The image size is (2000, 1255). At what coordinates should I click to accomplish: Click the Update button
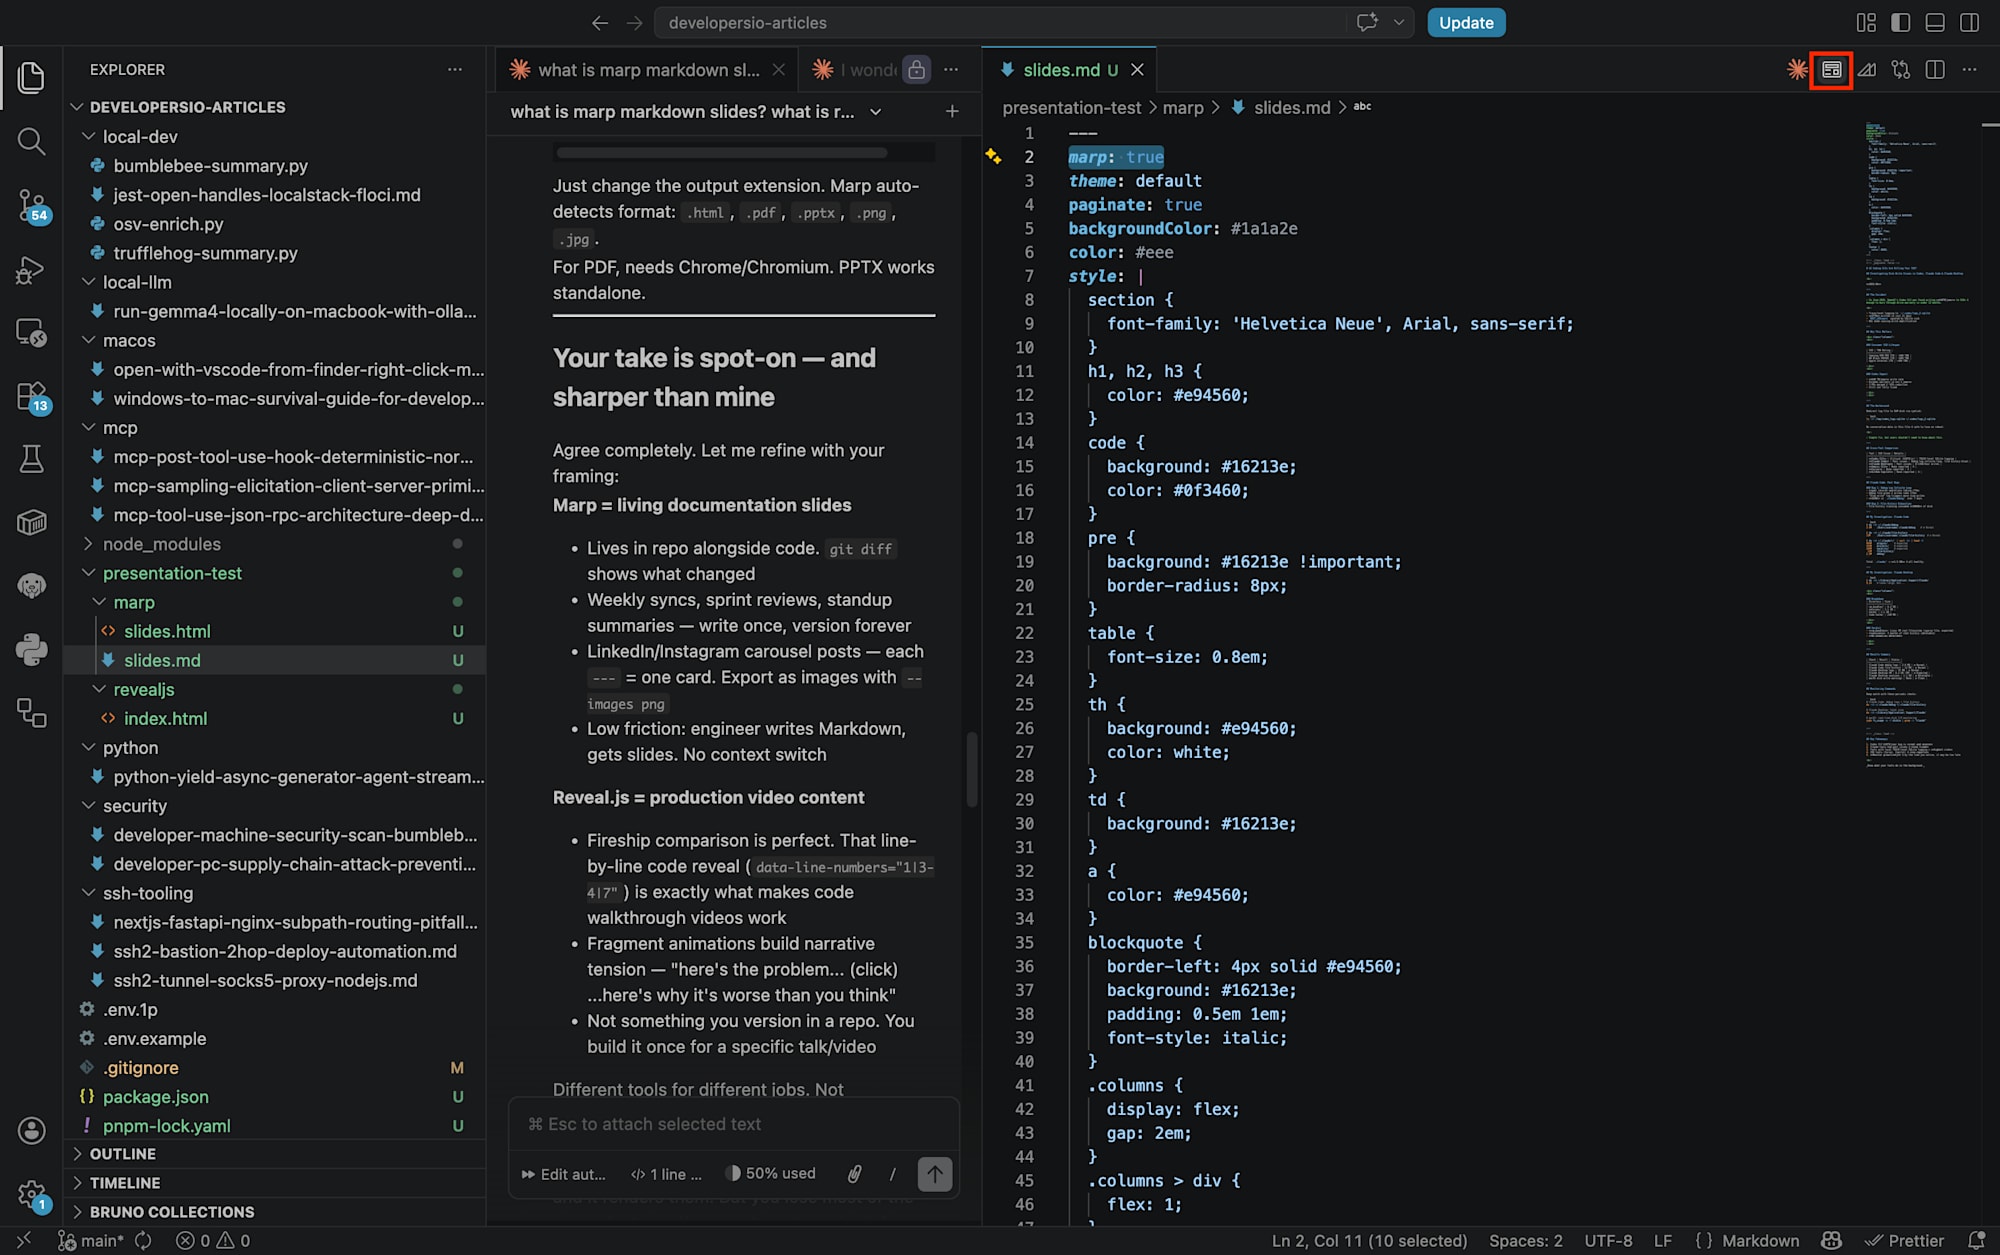tap(1466, 22)
